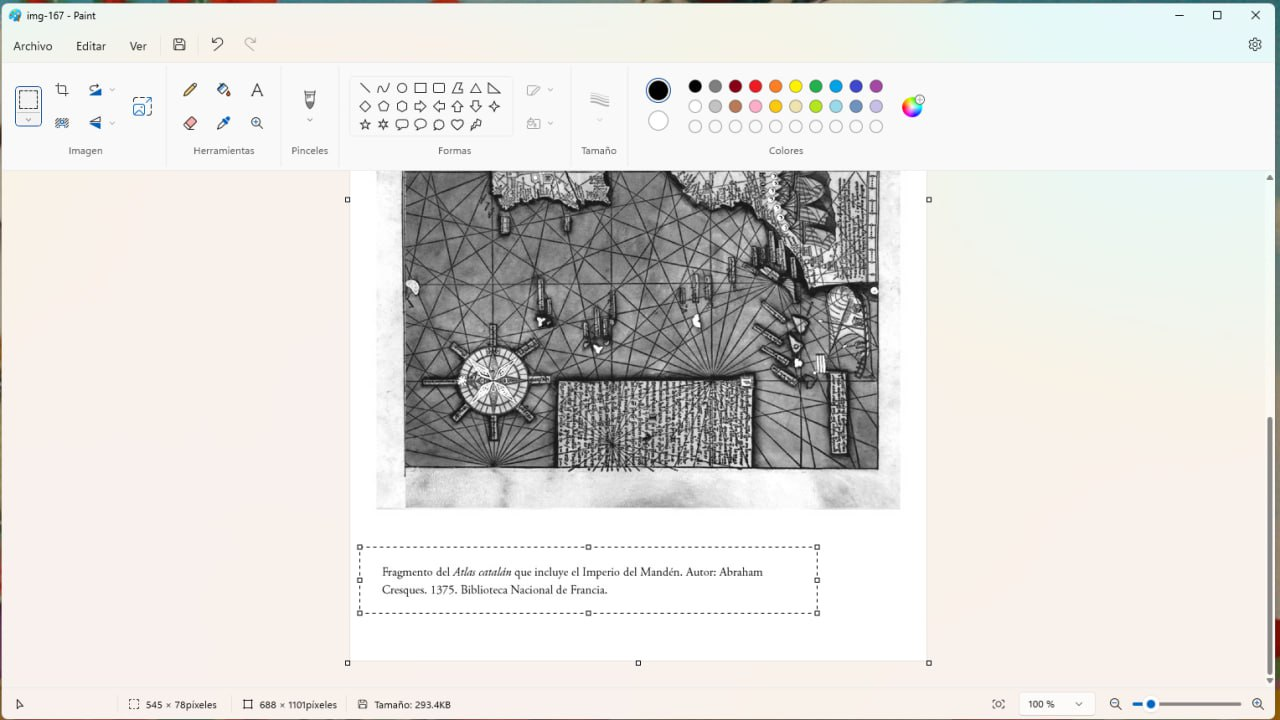Screen dimensions: 1280x720
Task: Pick the Pentagon shape
Action: click(383, 106)
